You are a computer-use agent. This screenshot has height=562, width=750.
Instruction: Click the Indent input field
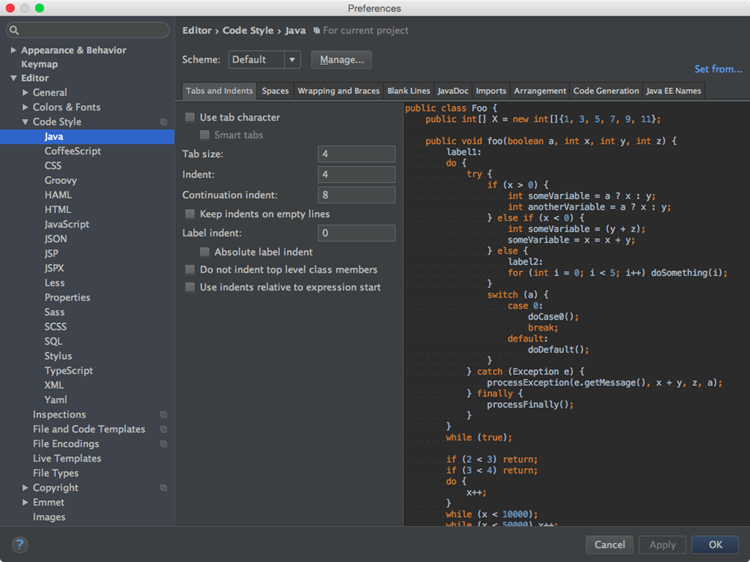356,175
